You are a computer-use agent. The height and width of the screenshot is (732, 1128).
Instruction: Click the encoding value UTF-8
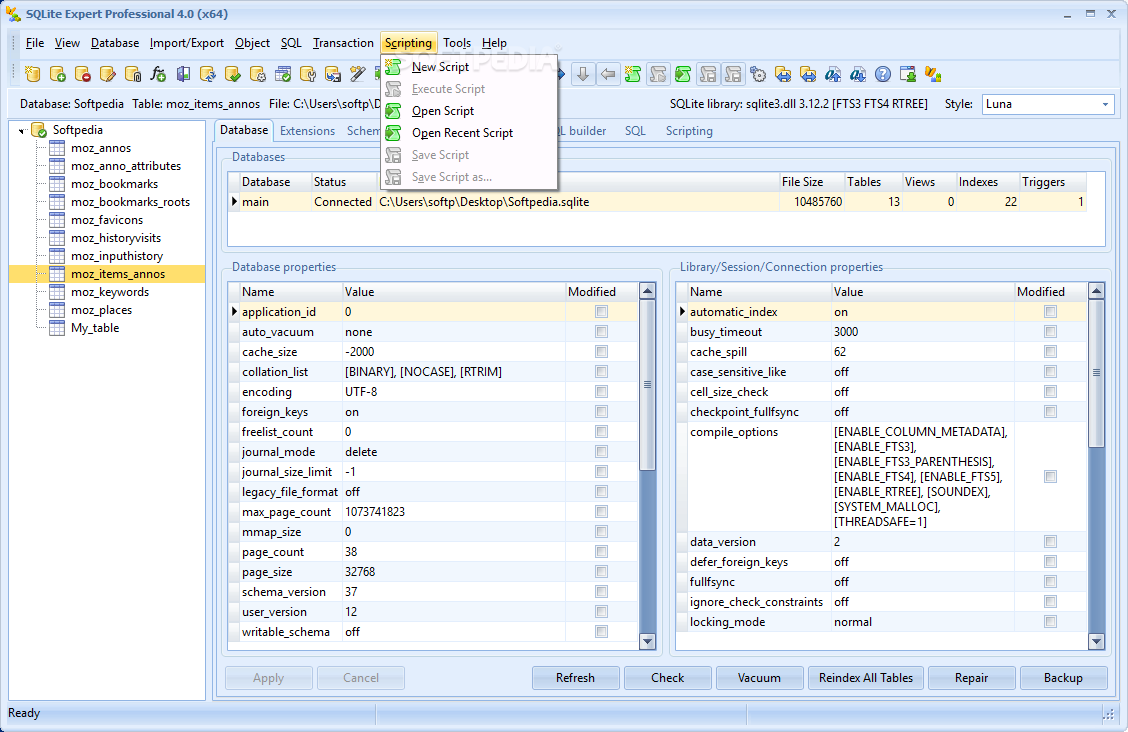pos(361,392)
